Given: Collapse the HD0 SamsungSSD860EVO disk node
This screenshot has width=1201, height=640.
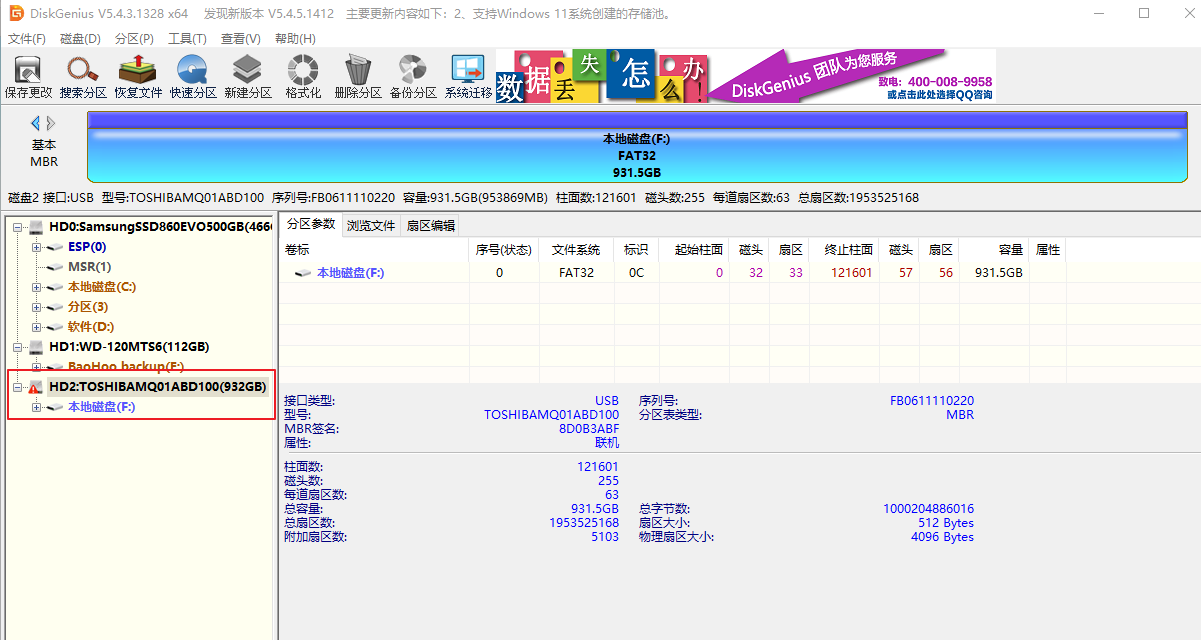Looking at the screenshot, I should point(17,227).
